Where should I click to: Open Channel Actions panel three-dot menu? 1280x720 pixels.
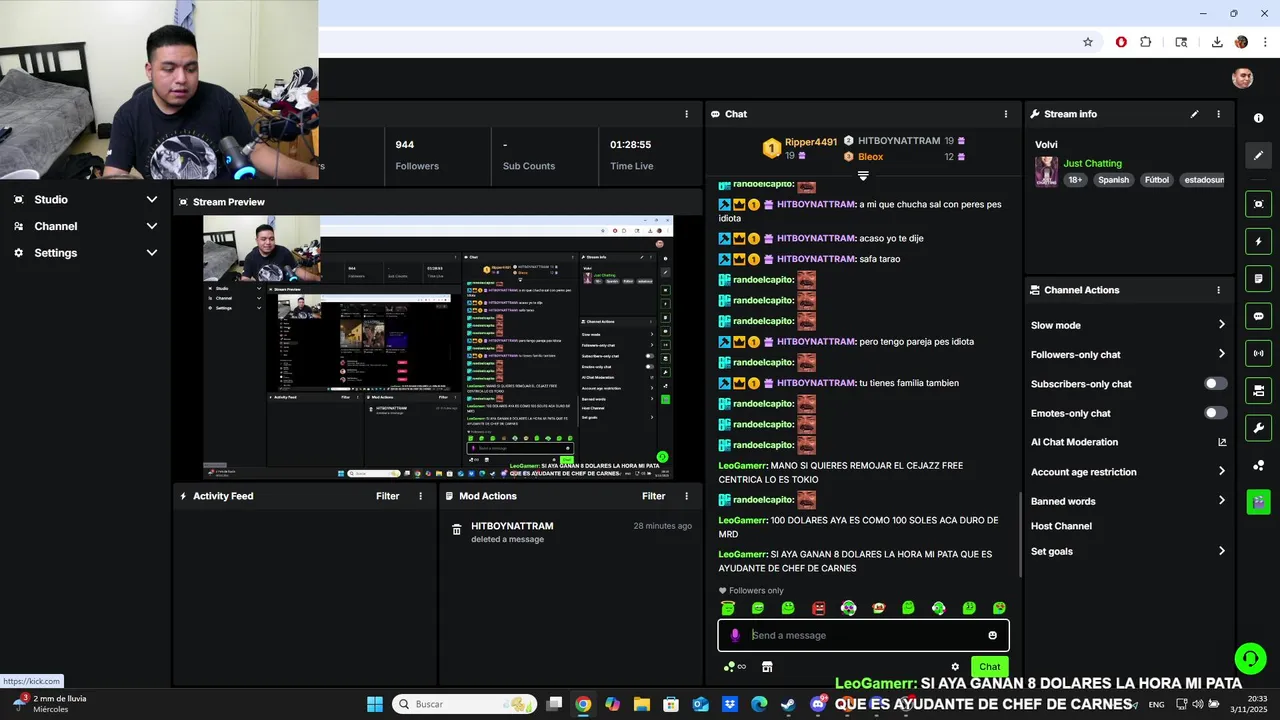click(x=1218, y=290)
